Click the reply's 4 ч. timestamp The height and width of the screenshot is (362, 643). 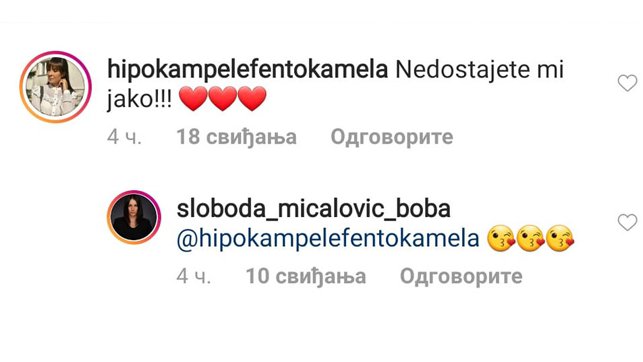(x=194, y=276)
